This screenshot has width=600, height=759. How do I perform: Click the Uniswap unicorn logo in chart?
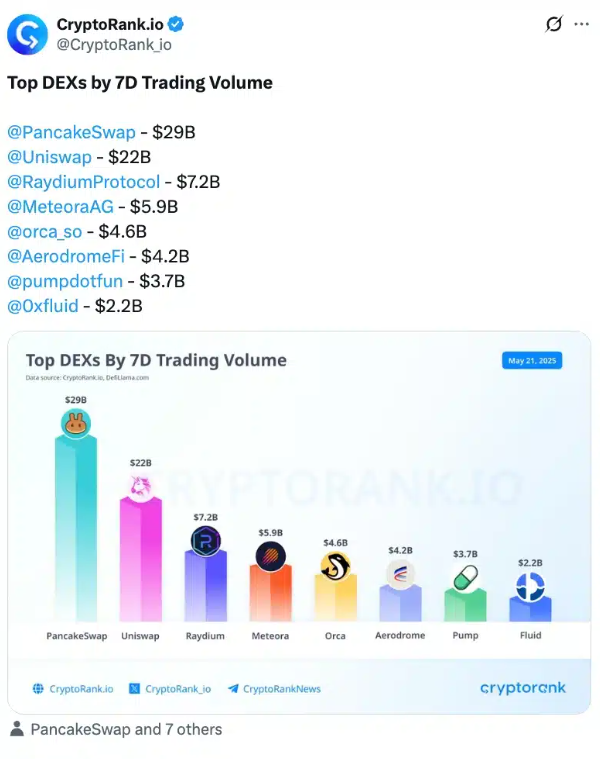click(x=141, y=486)
